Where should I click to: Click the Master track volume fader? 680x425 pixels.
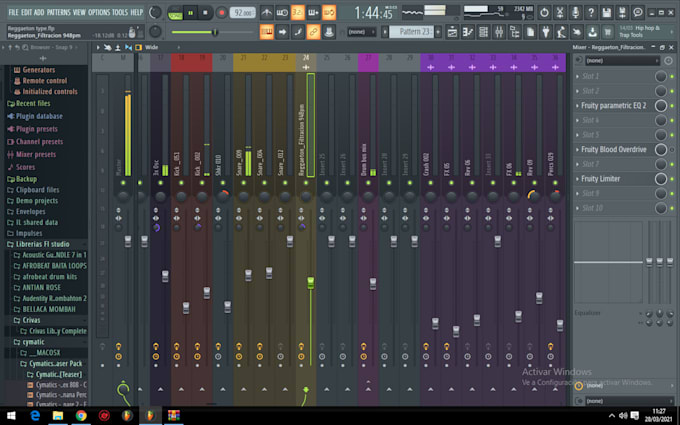(128, 242)
